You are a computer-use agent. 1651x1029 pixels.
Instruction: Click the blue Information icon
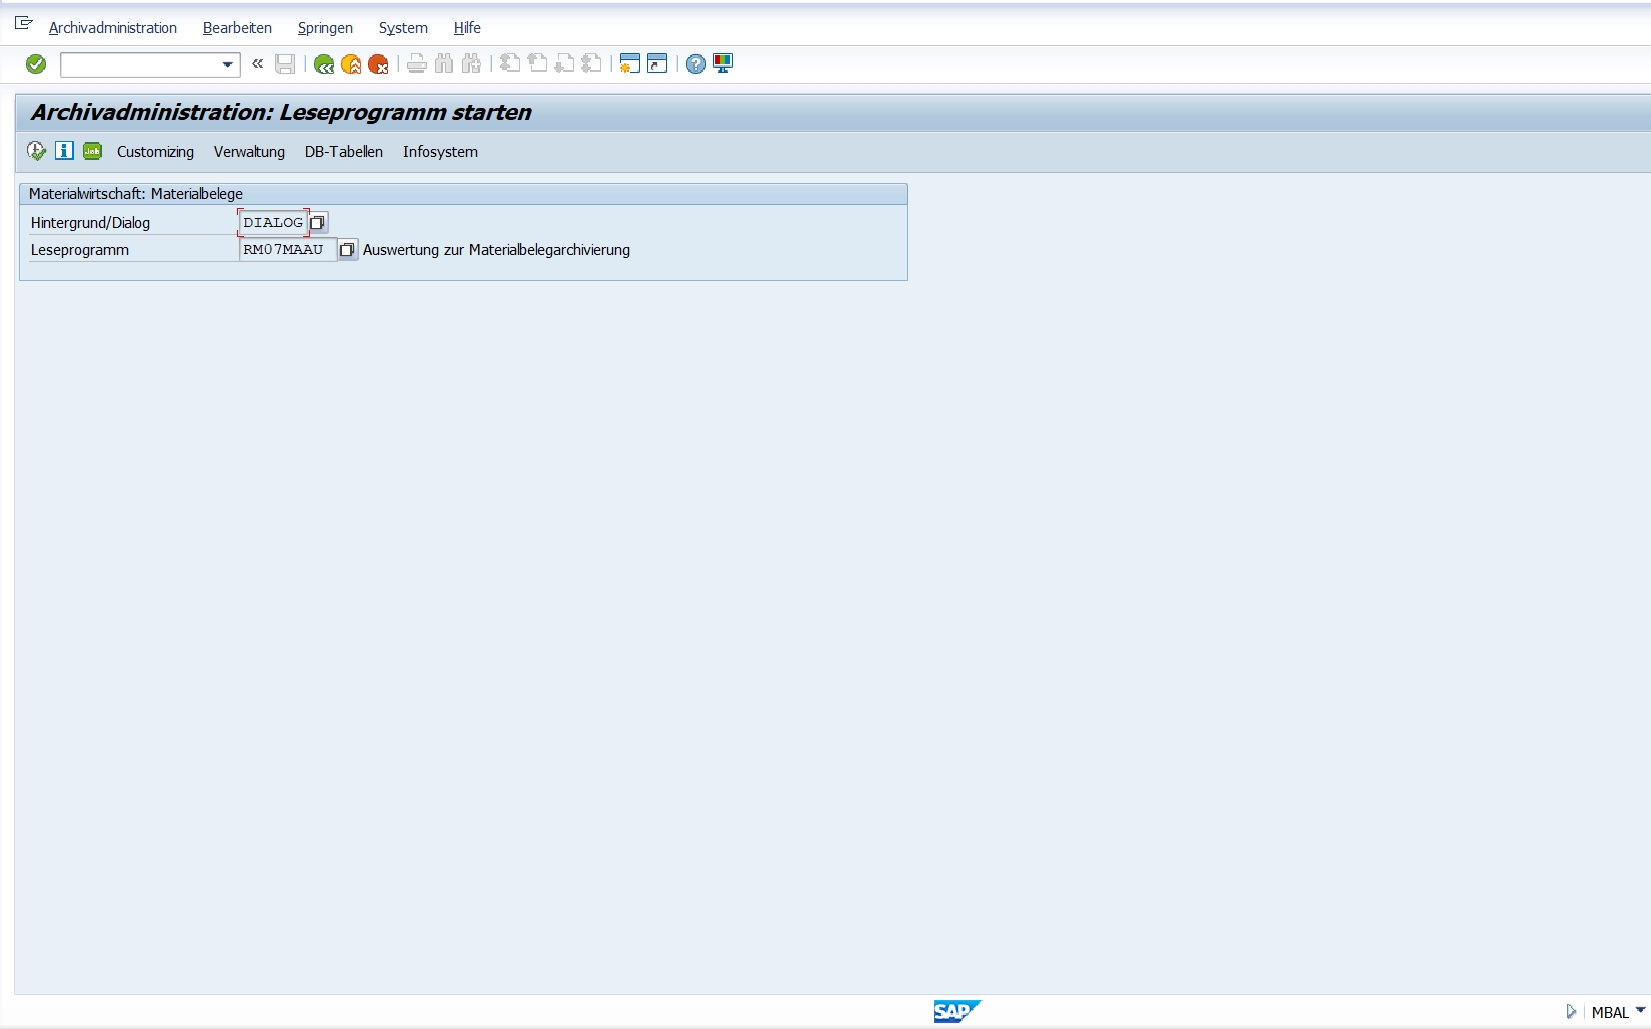(64, 151)
